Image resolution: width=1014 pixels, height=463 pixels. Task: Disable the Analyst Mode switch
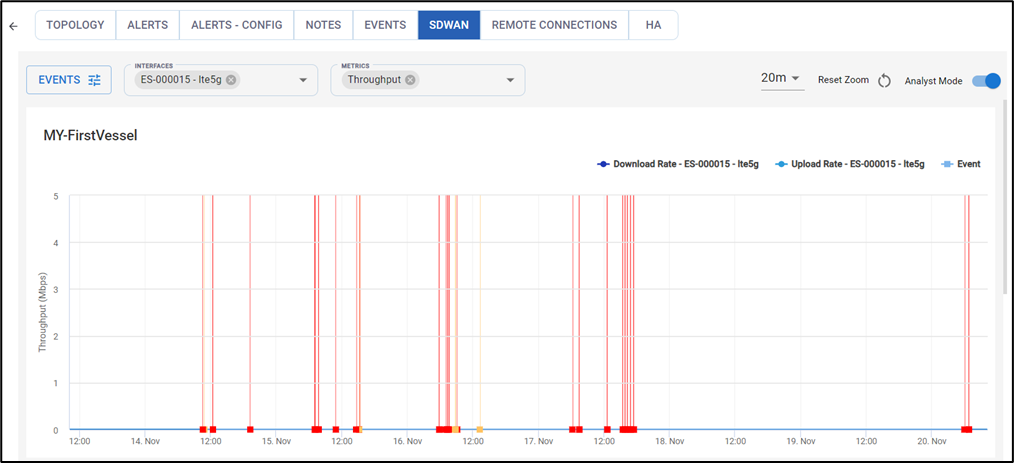pos(985,80)
